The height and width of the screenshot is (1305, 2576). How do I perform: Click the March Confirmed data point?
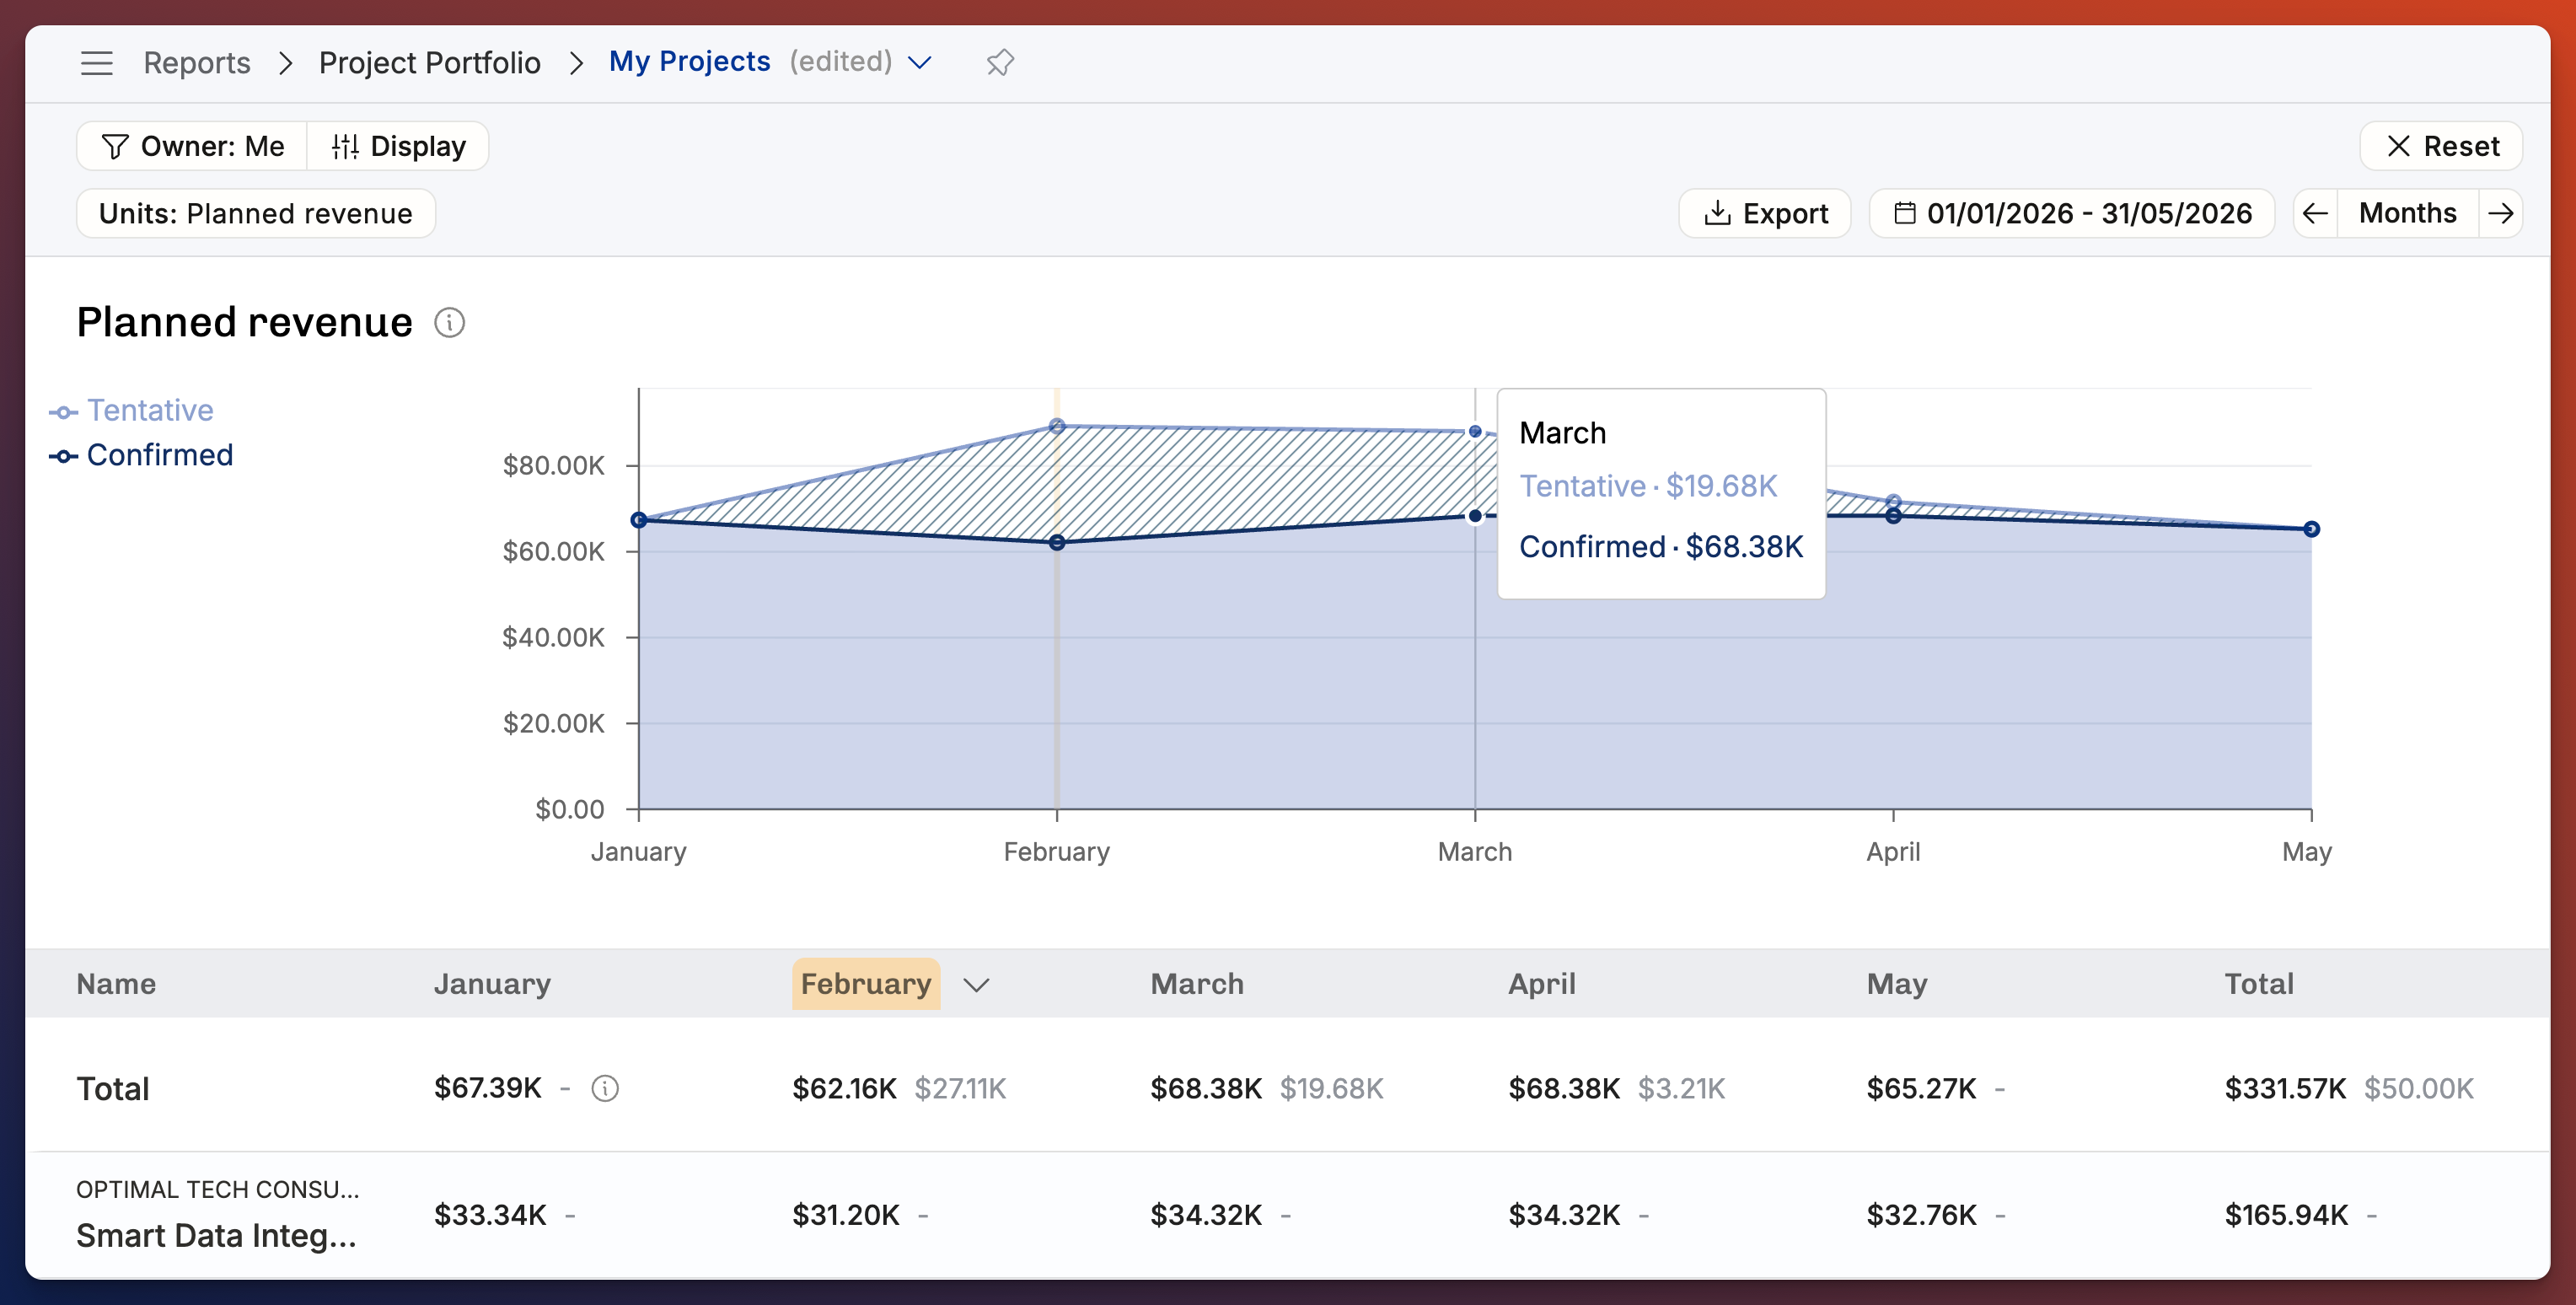click(1475, 516)
